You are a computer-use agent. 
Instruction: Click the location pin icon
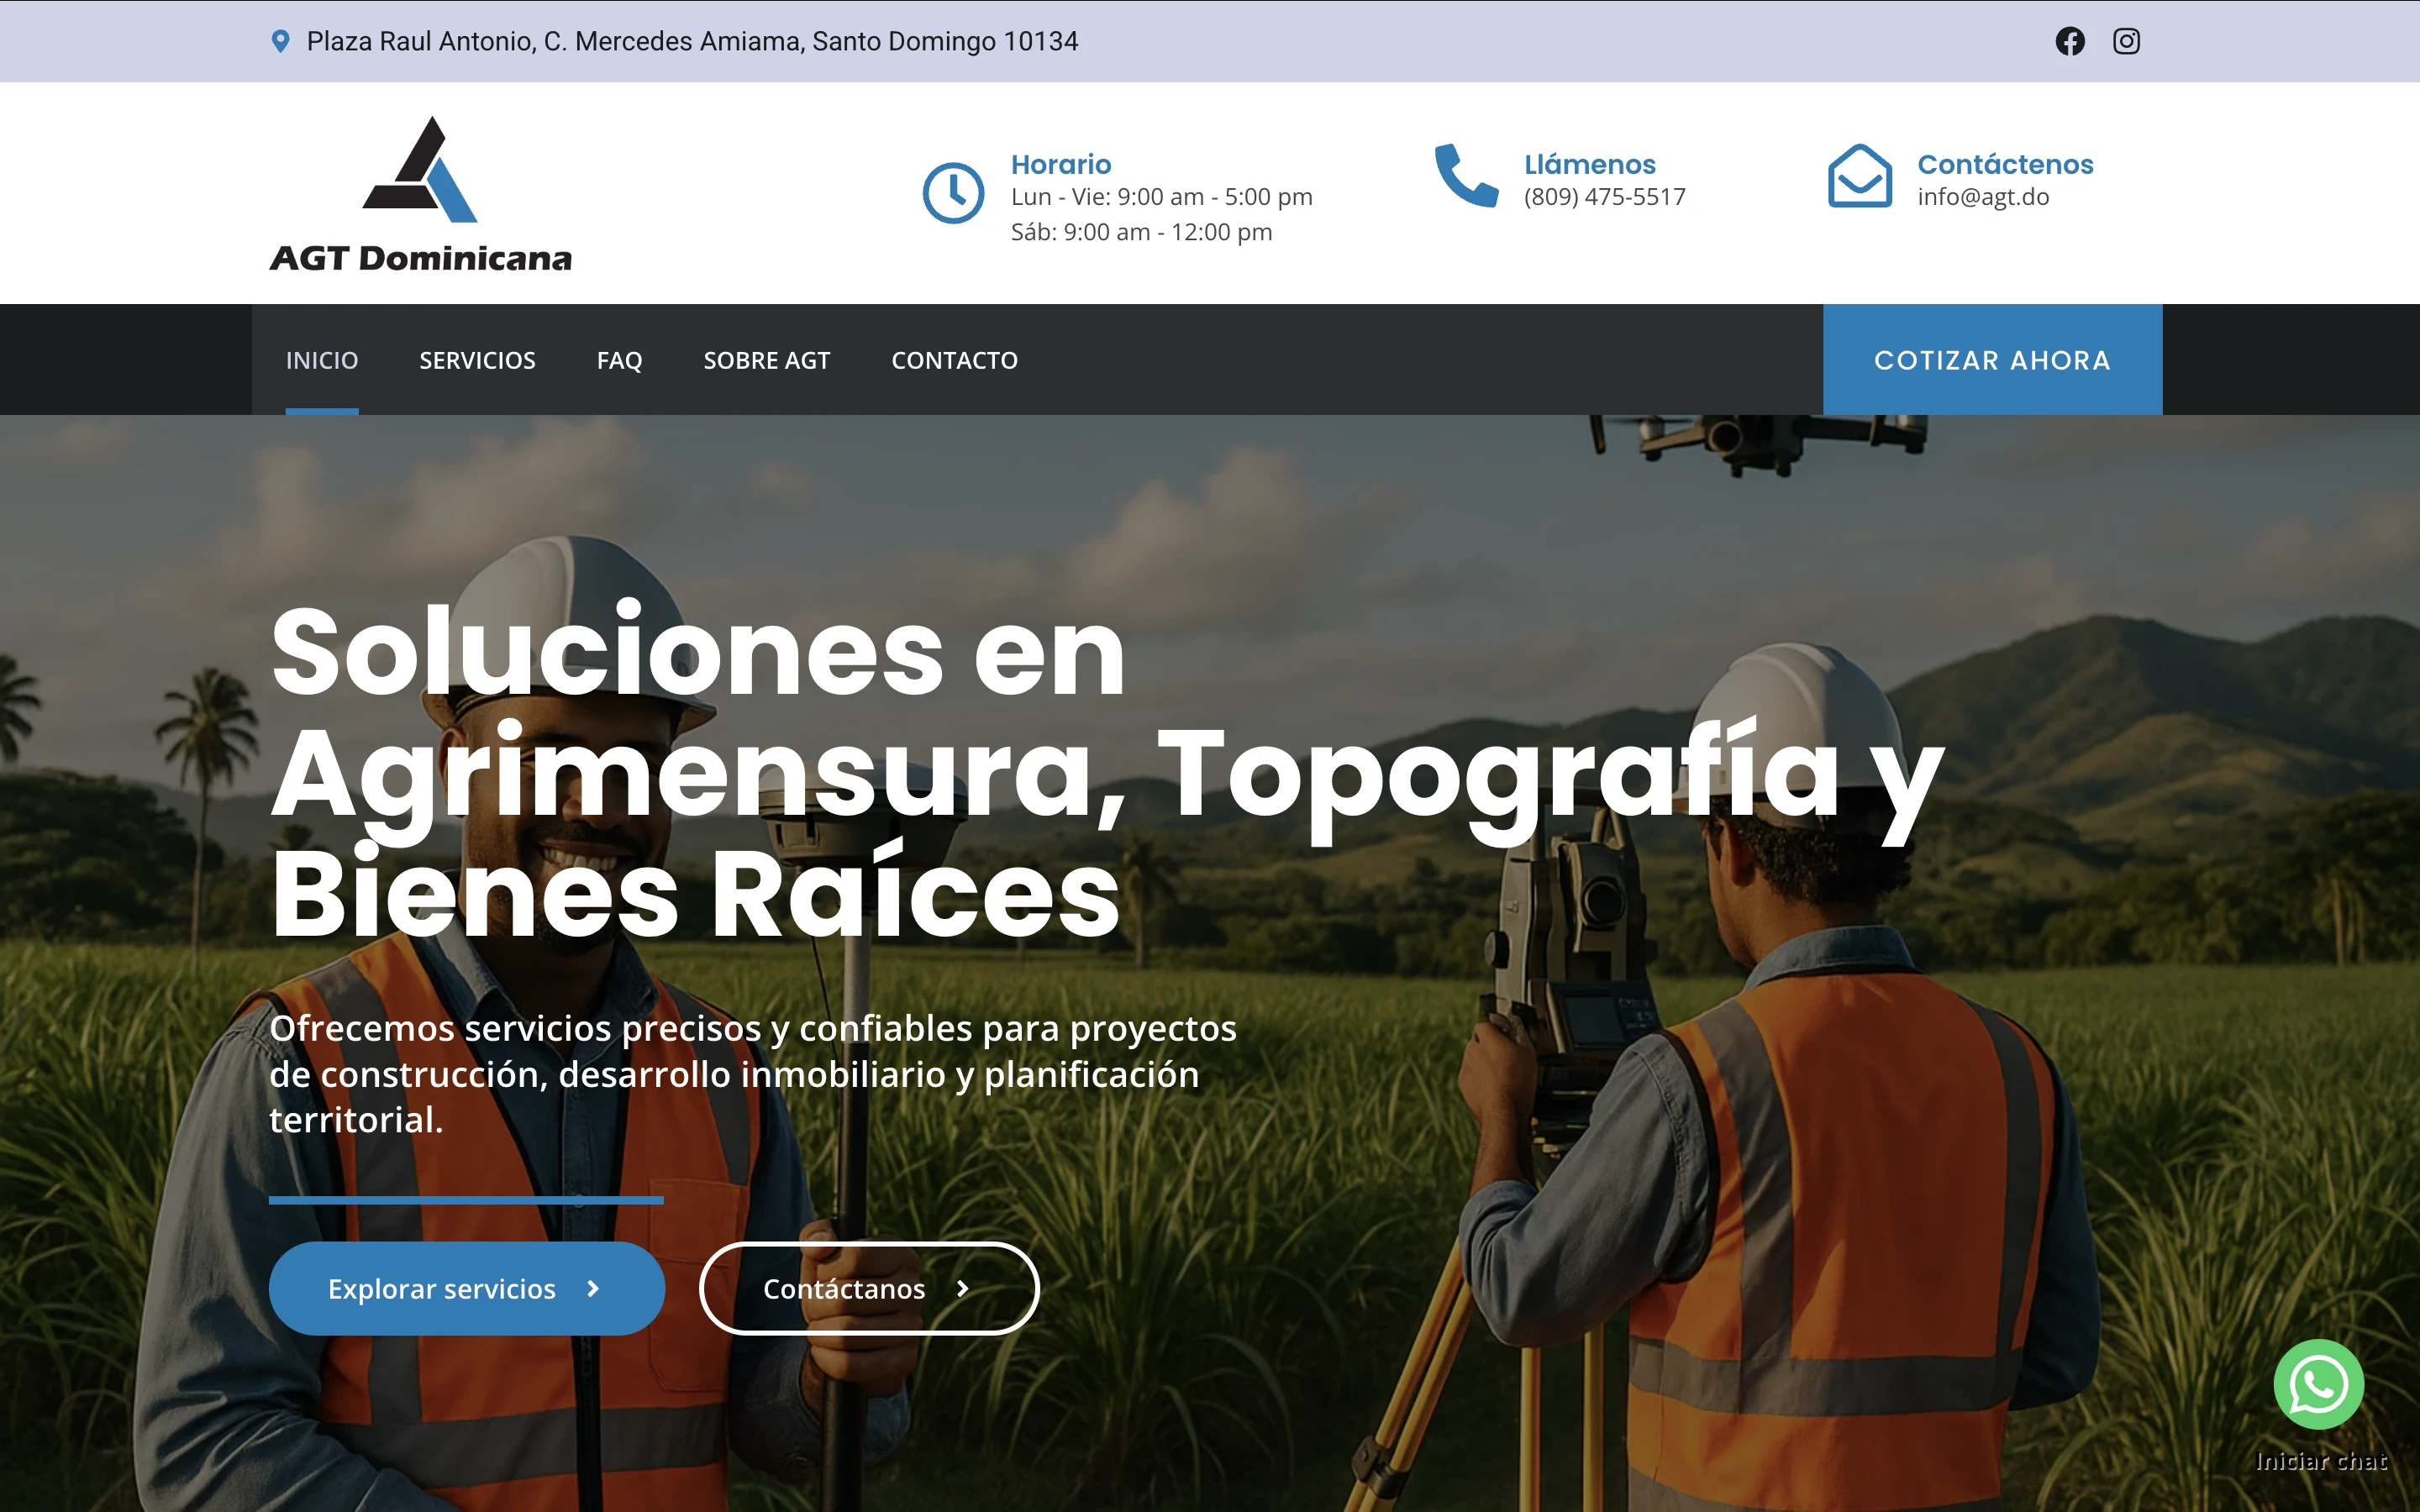tap(281, 41)
